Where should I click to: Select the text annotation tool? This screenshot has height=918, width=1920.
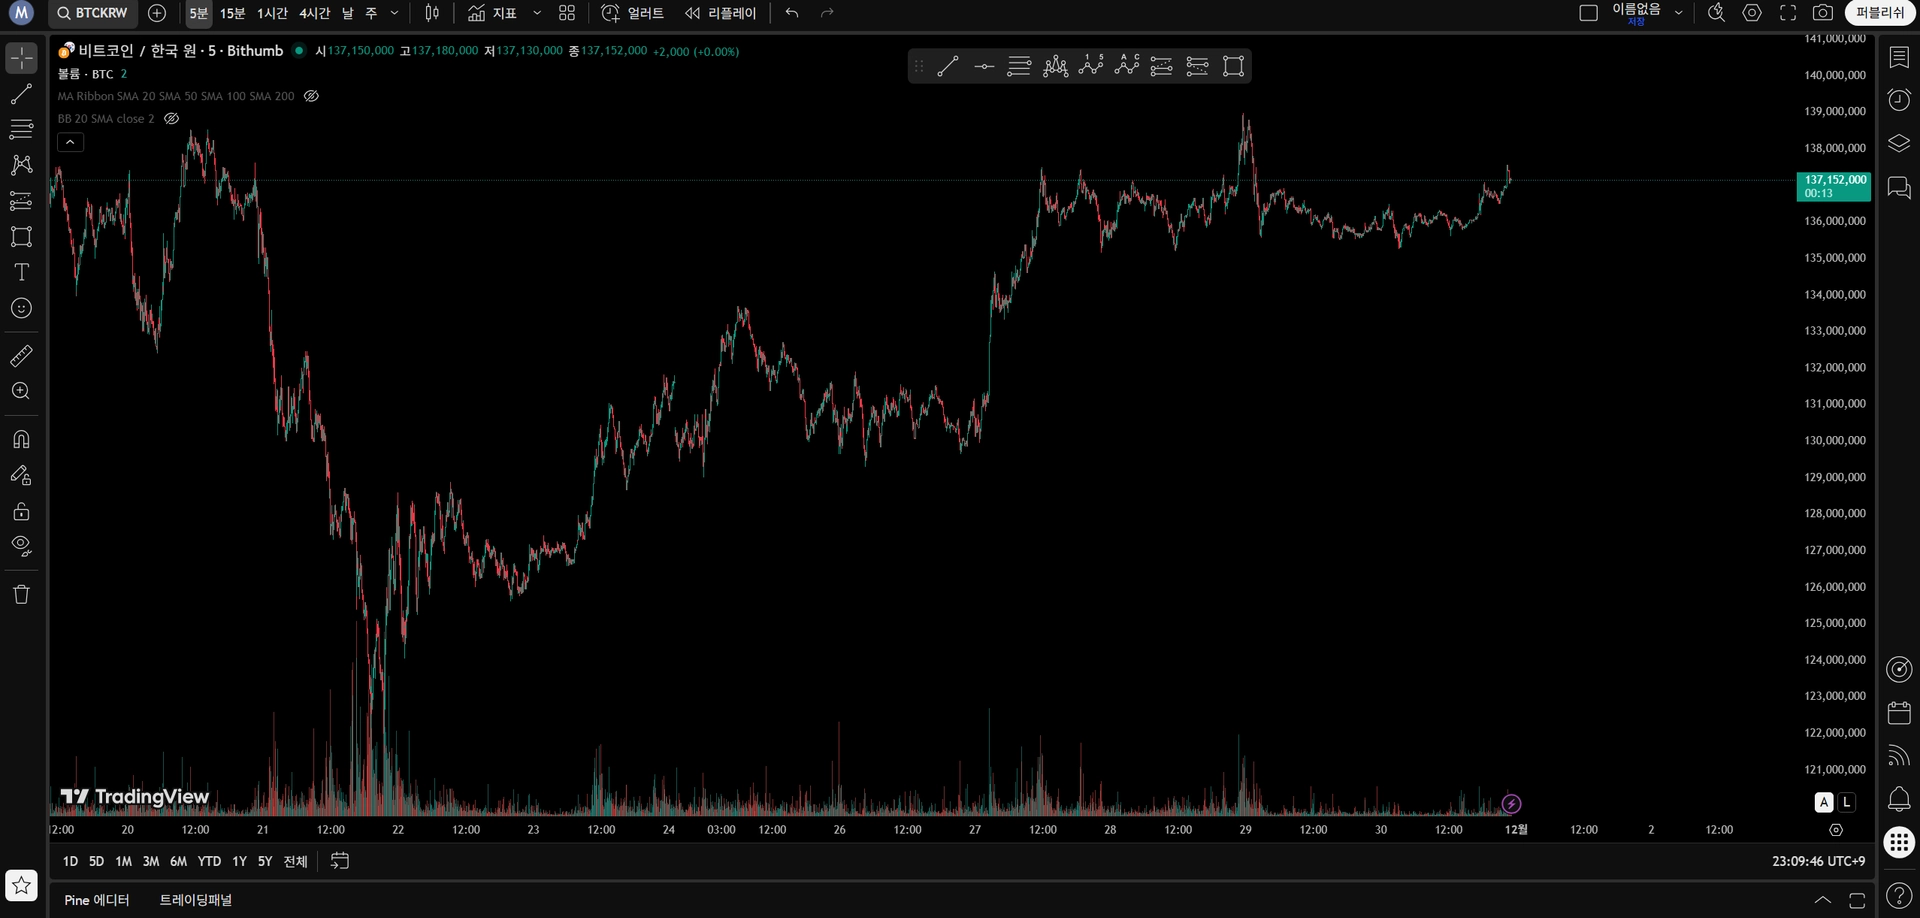click(21, 272)
